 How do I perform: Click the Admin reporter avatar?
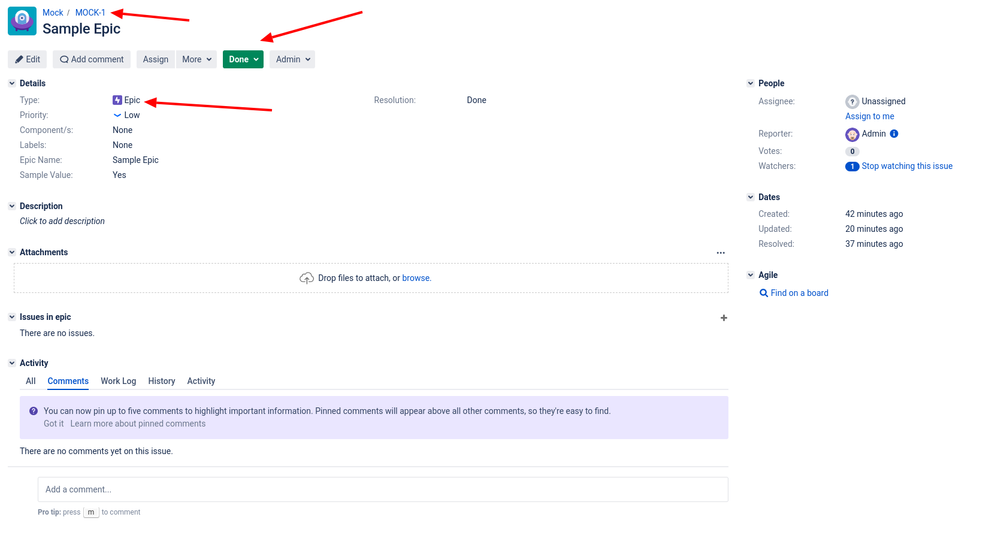point(852,134)
